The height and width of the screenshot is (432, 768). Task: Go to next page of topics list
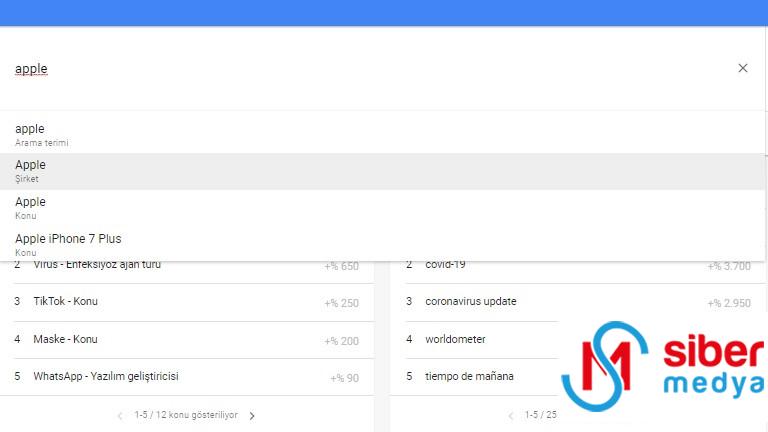pos(252,416)
